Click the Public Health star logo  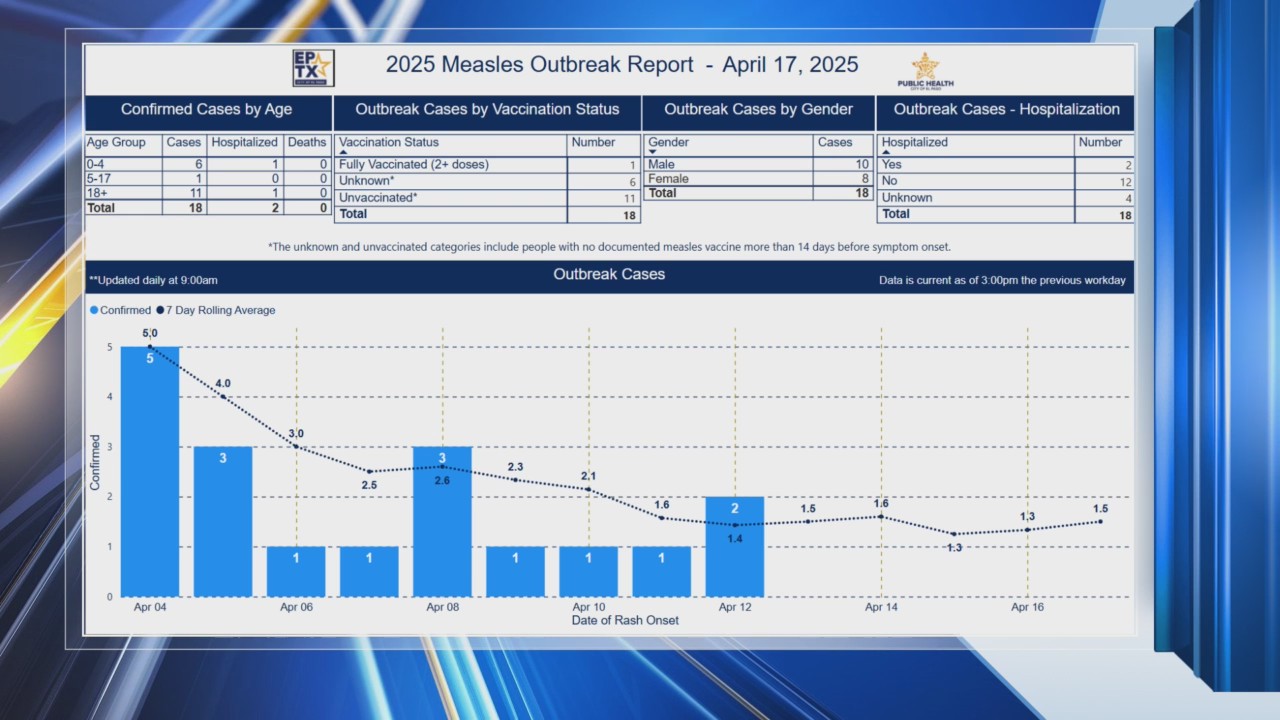pos(926,68)
